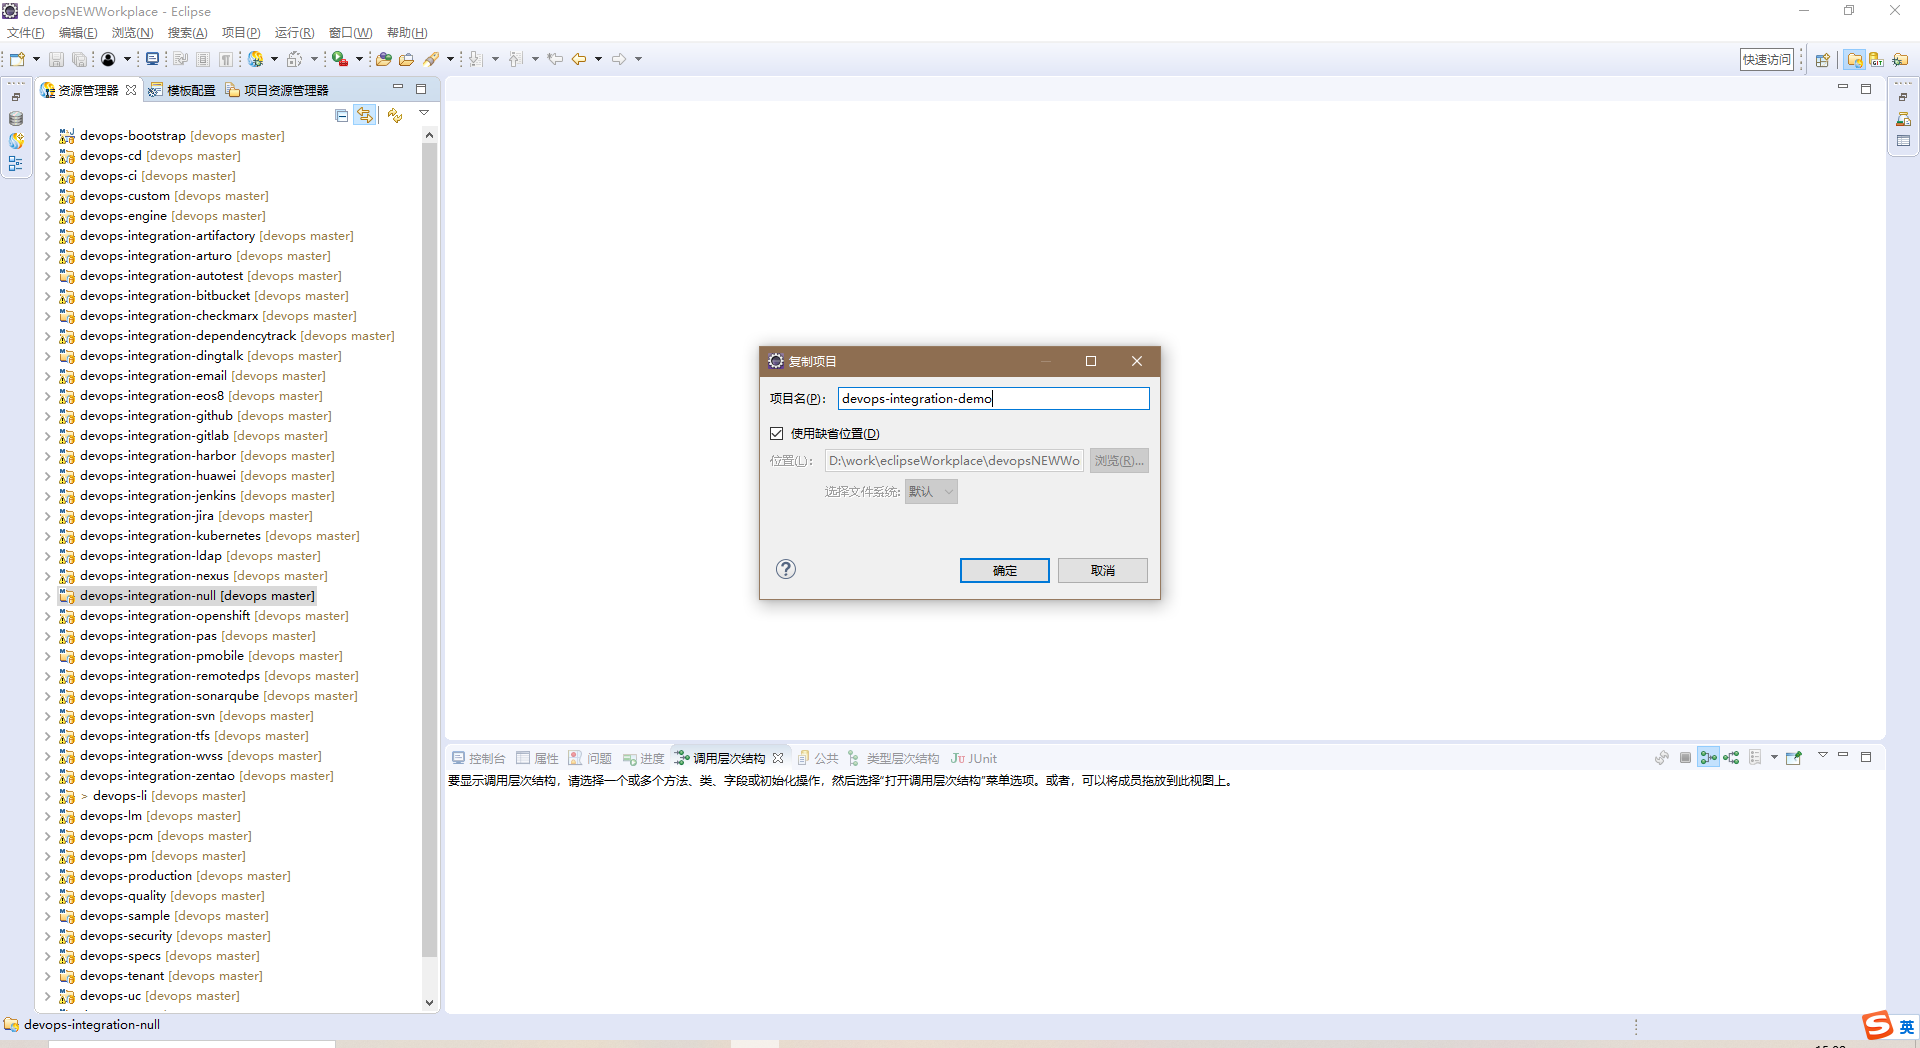Viewport: 1920px width, 1048px height.
Task: Pin the call hierarchy view
Action: (1794, 758)
